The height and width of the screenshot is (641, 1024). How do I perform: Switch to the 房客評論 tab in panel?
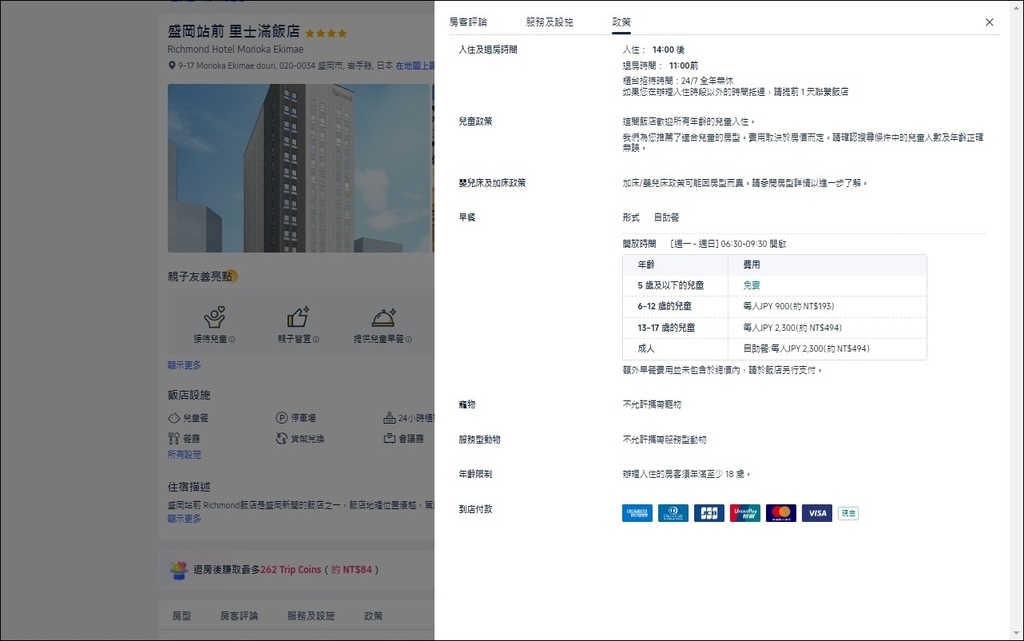click(x=468, y=22)
